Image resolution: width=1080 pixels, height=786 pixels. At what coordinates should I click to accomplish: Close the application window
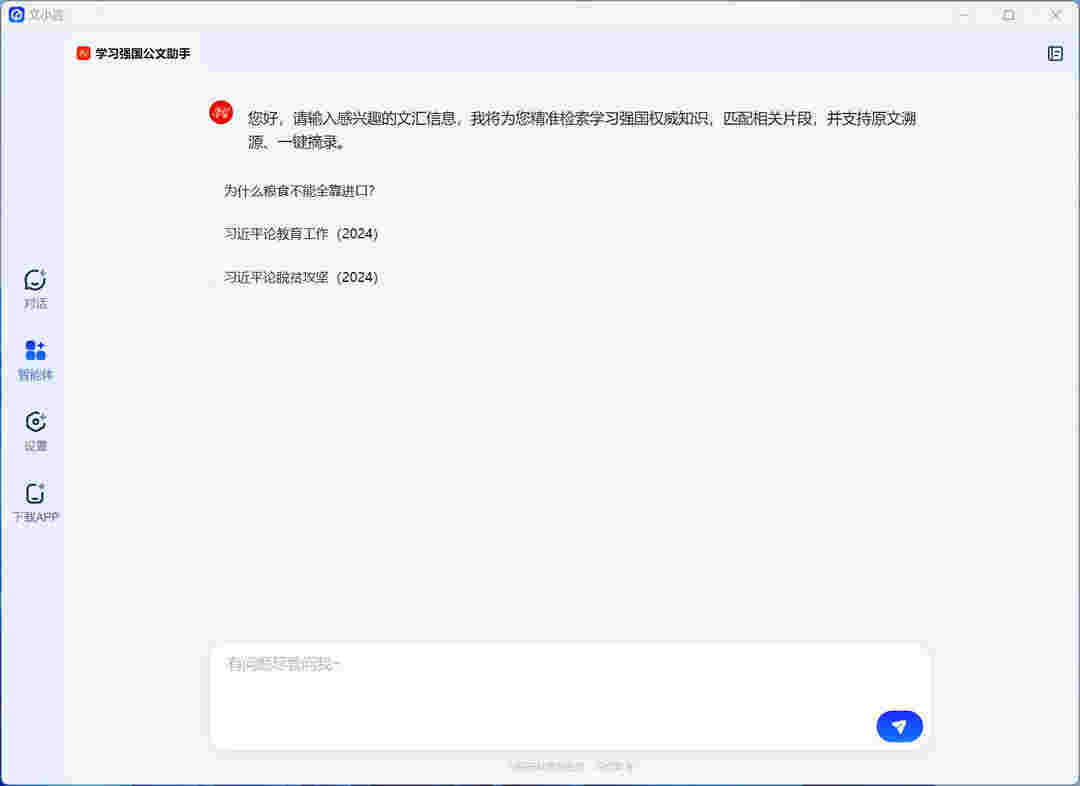tap(1055, 14)
